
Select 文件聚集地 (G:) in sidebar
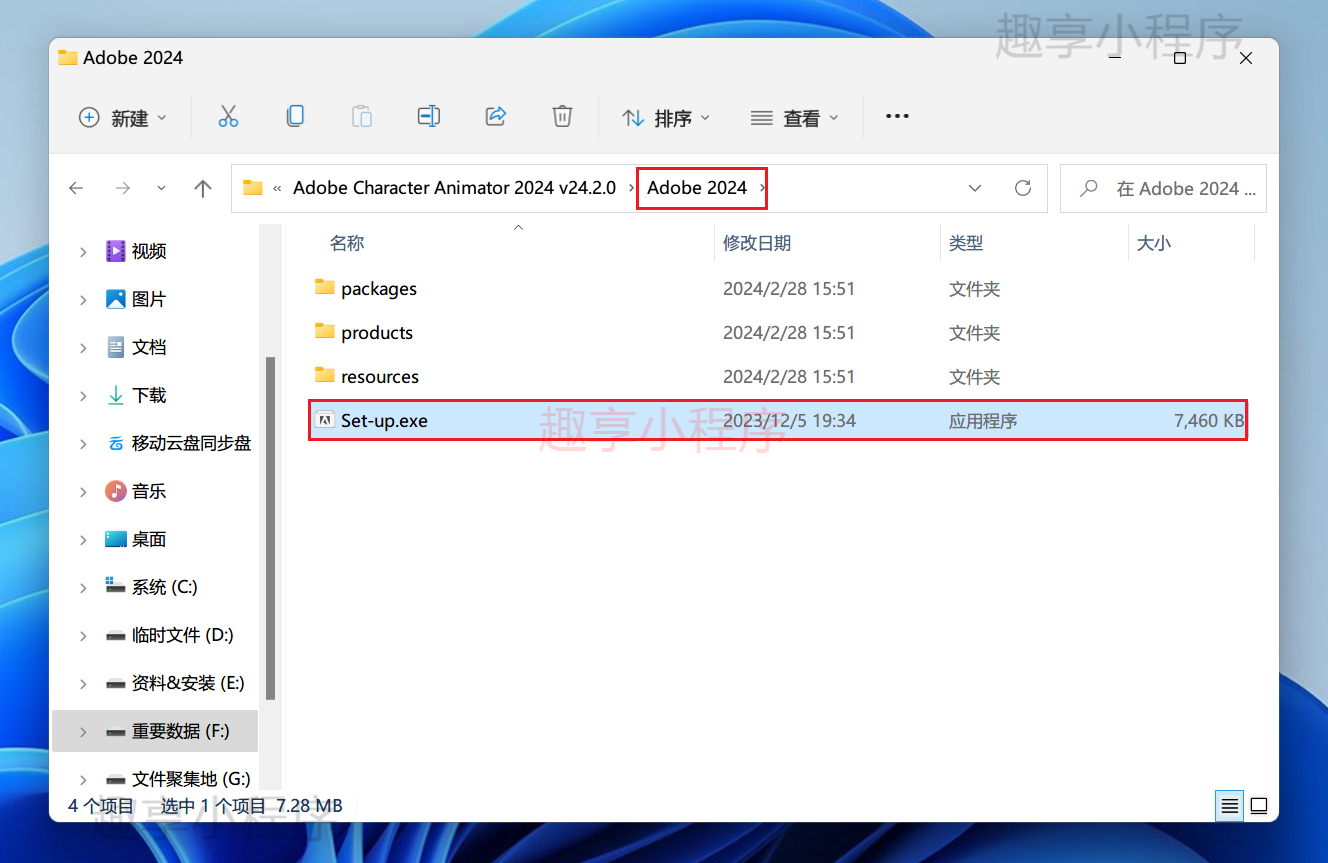coord(191,779)
